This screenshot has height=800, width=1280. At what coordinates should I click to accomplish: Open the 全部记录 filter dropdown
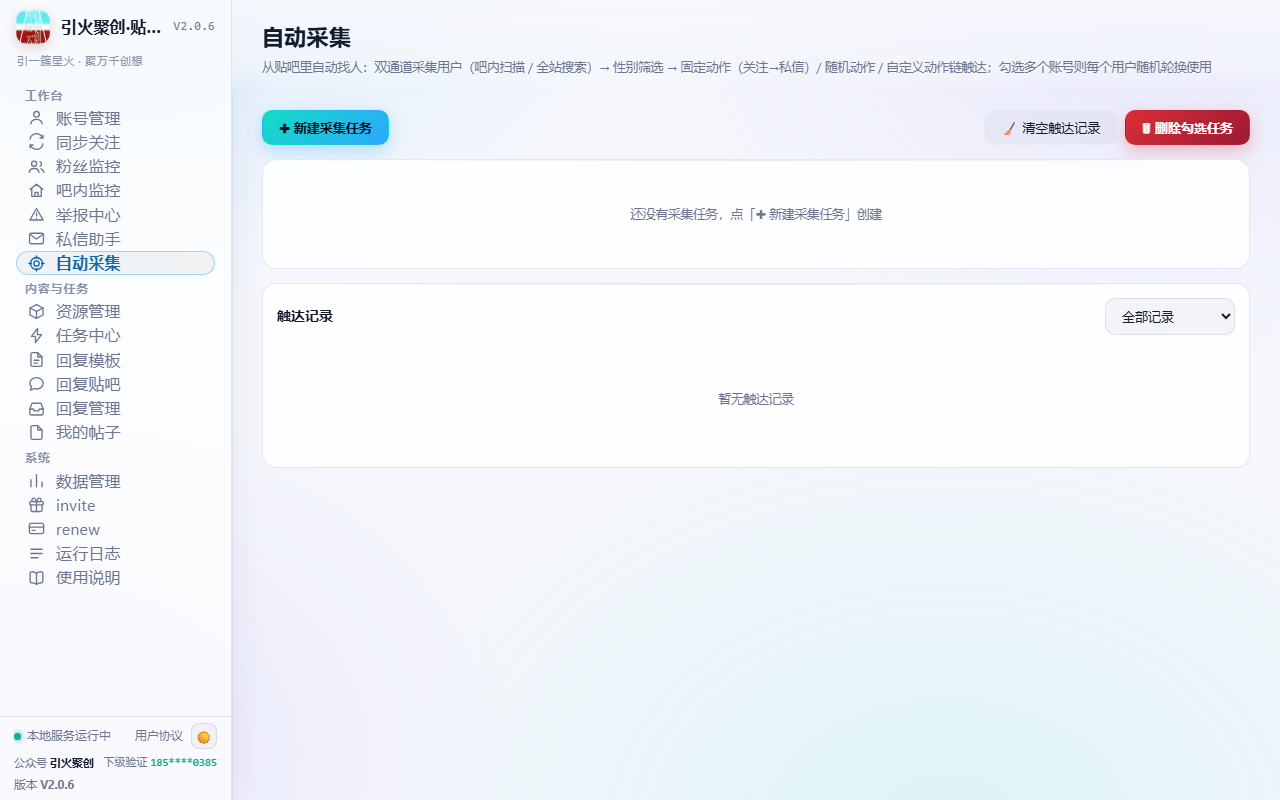coord(1170,317)
